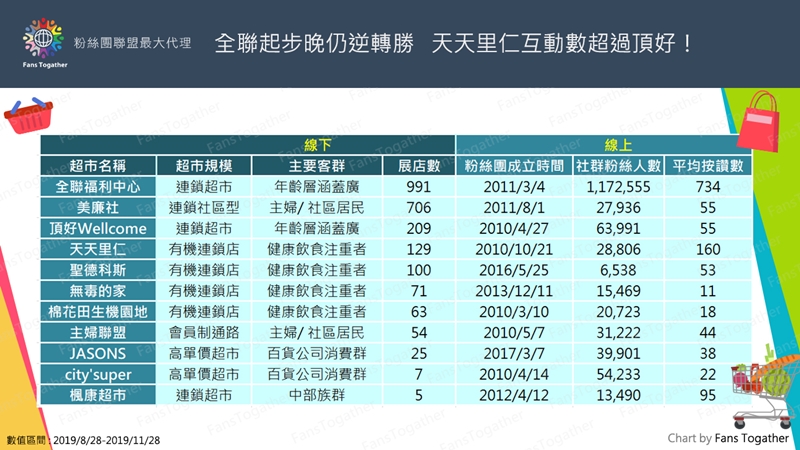
Task: Click the 2016/5/25 date cell
Action: (514, 270)
